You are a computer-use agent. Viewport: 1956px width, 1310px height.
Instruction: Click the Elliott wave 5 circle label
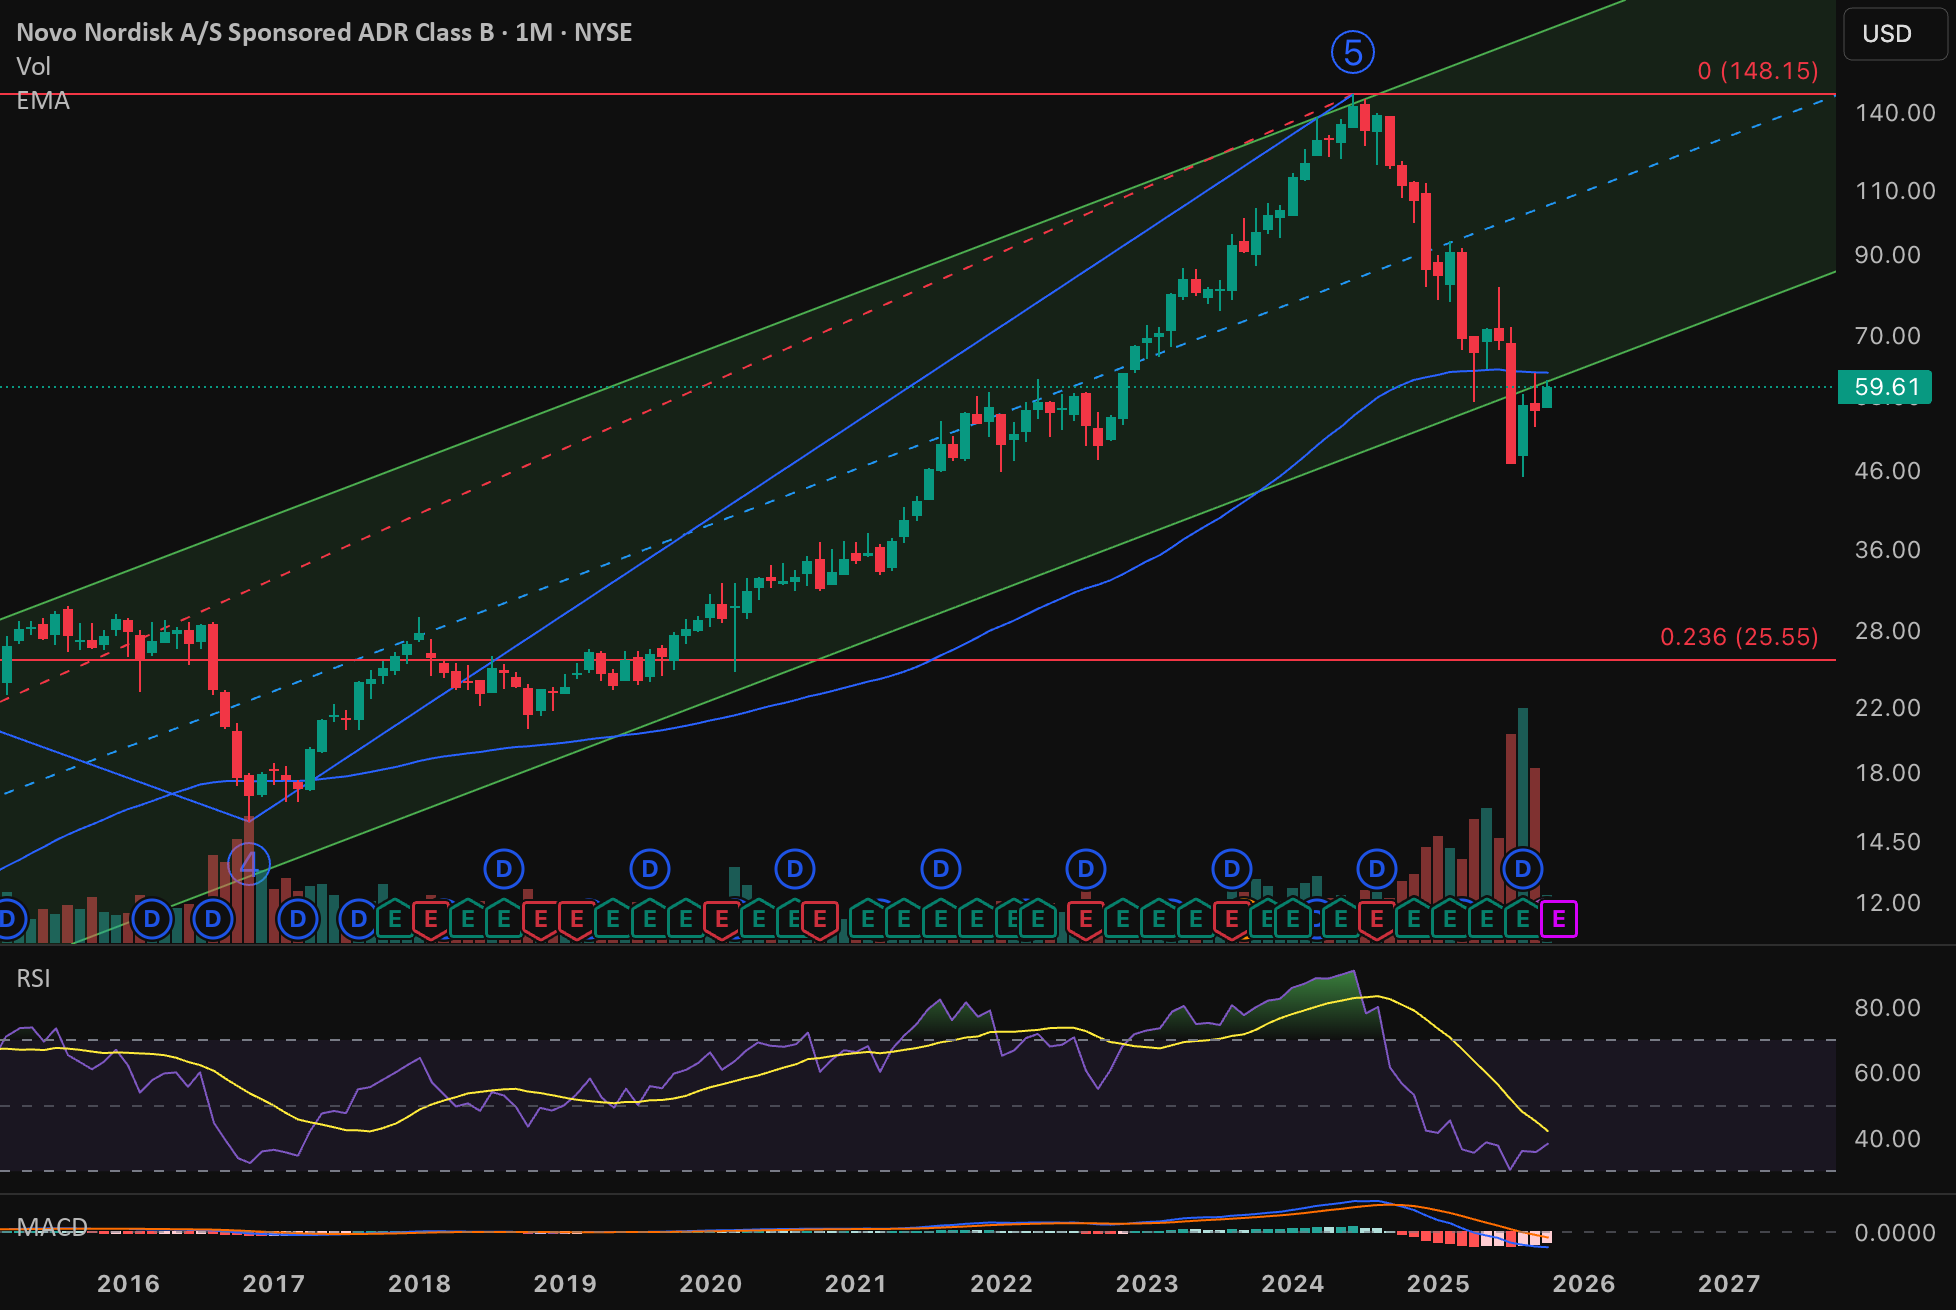pos(1353,52)
